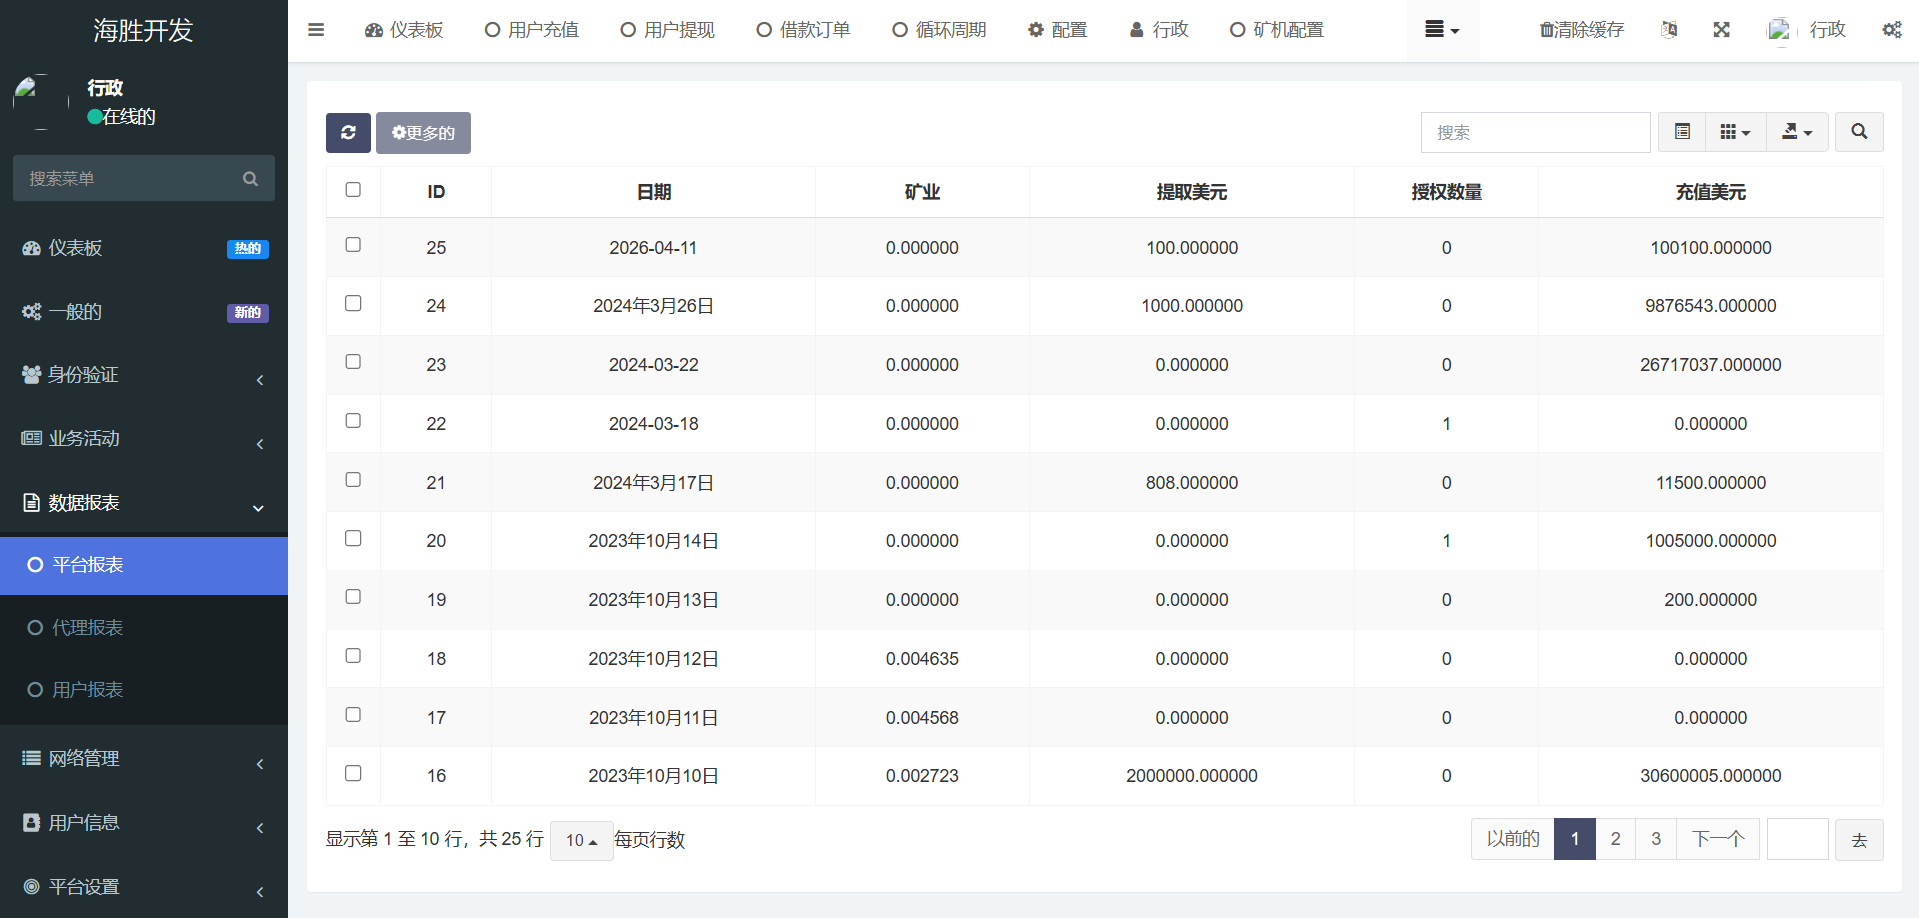Click the language translate icon in header
Viewport: 1919px width, 918px height.
(1669, 30)
